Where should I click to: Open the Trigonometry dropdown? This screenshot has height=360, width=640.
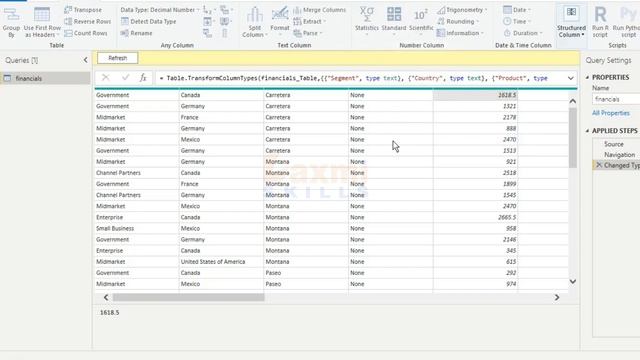point(462,10)
